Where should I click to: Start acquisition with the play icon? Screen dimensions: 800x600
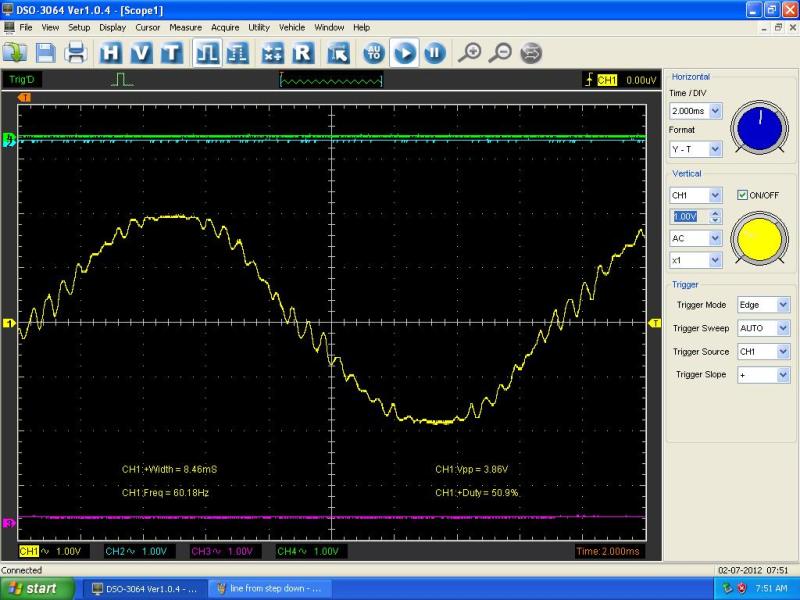pyautogui.click(x=405, y=53)
